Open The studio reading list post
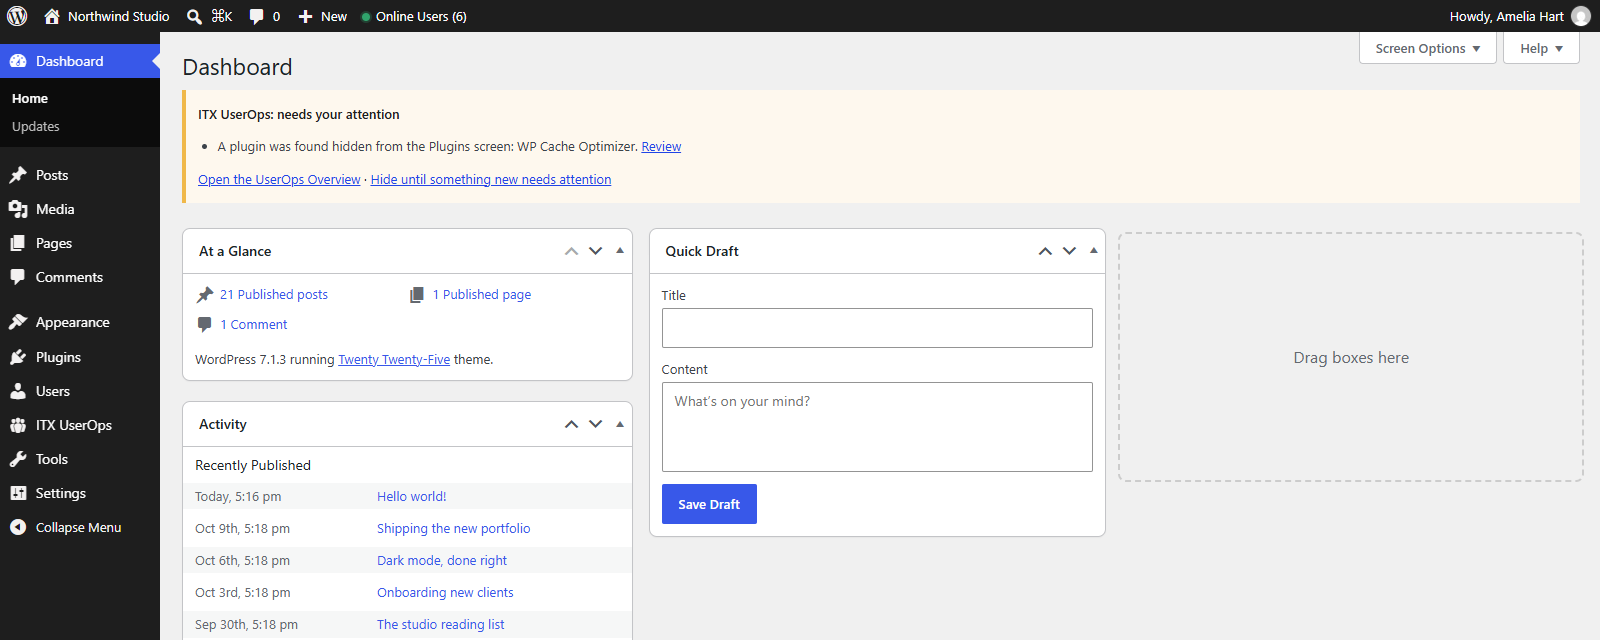This screenshot has height=640, width=1600. click(x=441, y=624)
